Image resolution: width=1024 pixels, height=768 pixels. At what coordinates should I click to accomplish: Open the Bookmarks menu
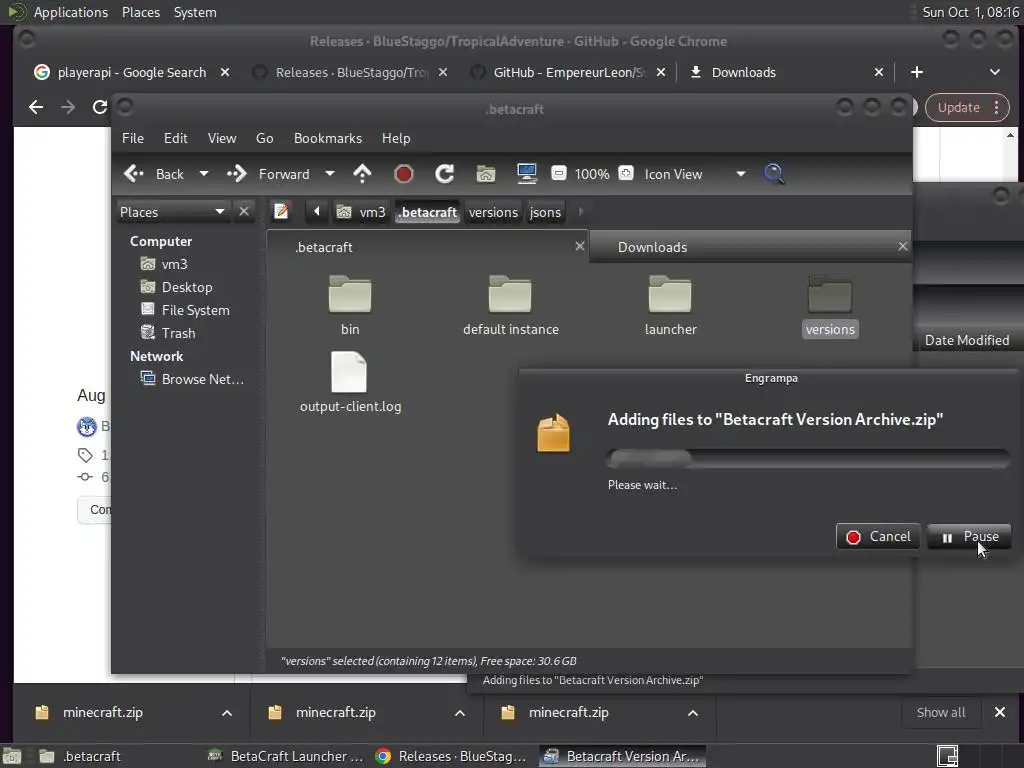328,138
